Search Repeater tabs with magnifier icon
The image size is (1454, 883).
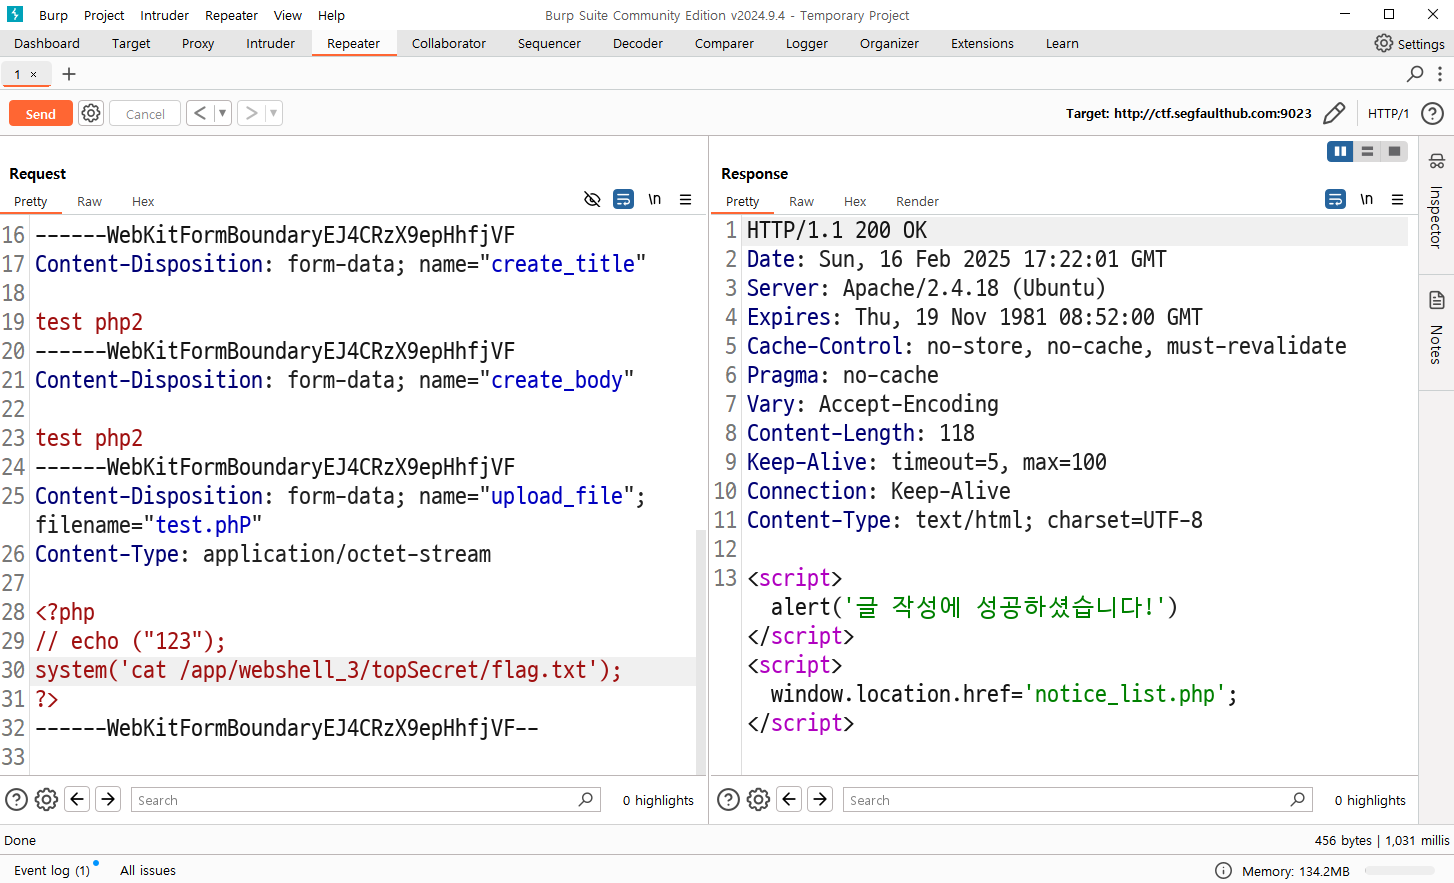point(1415,74)
